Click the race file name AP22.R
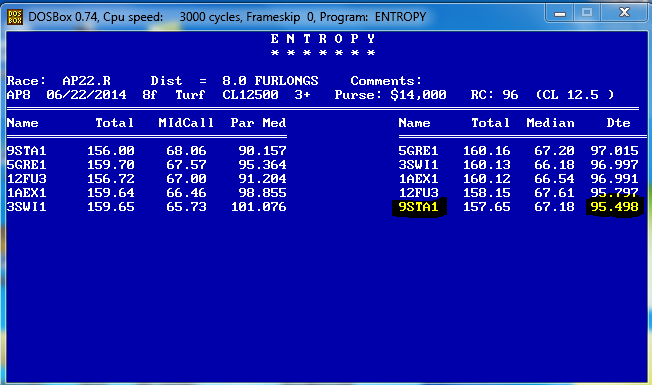This screenshot has height=385, width=652. 86,81
